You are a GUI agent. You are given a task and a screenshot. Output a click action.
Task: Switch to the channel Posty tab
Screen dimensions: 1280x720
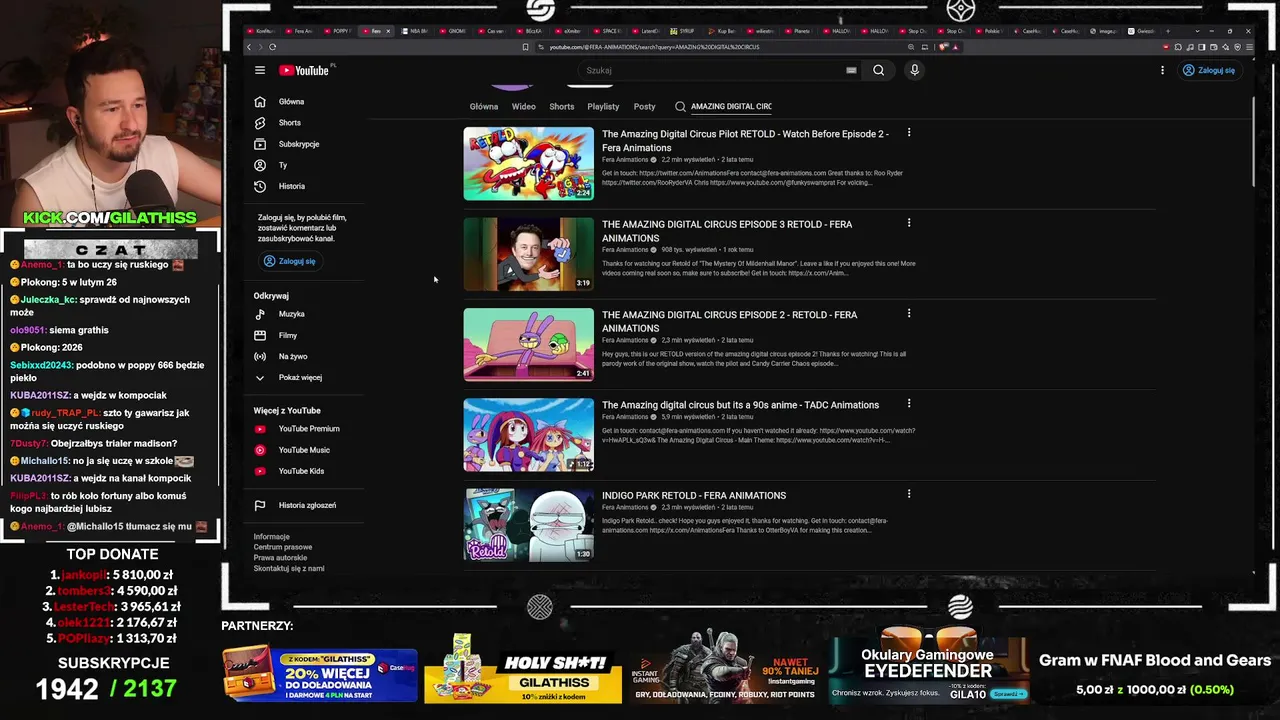tap(644, 106)
